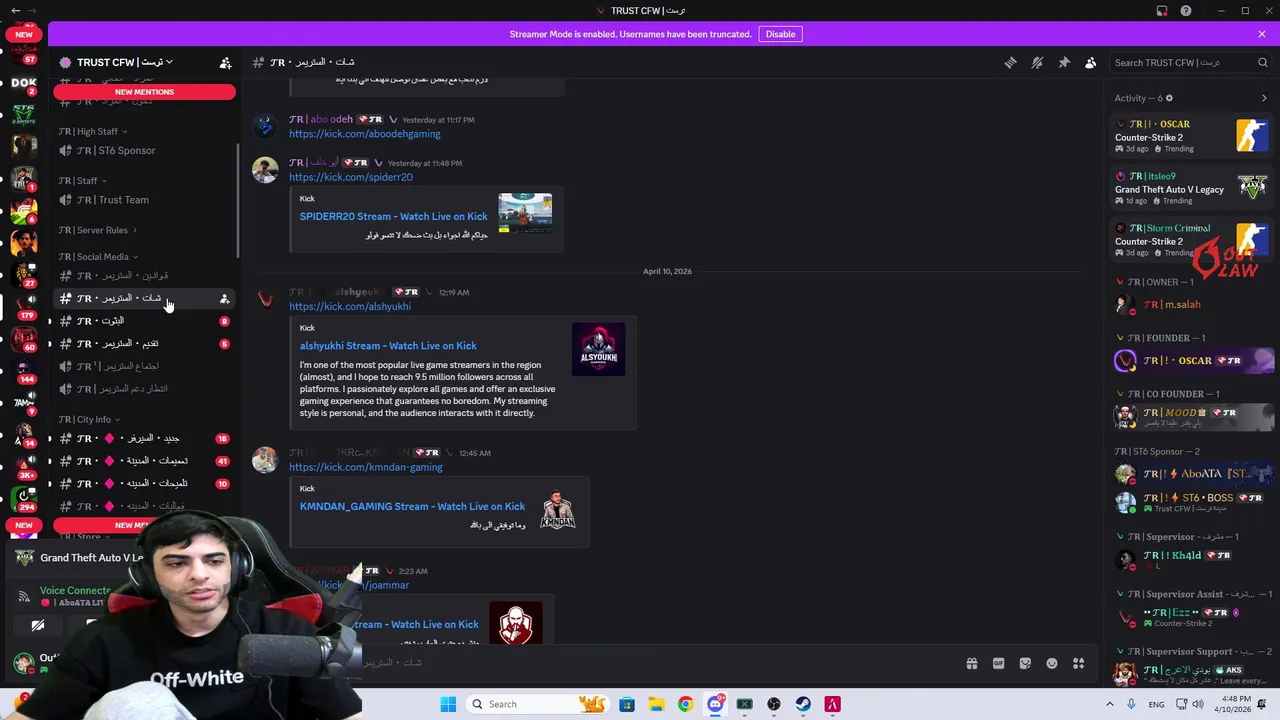Viewport: 1280px width, 720px height.
Task: Click the Search TRUST CFW input field
Action: [1190, 62]
